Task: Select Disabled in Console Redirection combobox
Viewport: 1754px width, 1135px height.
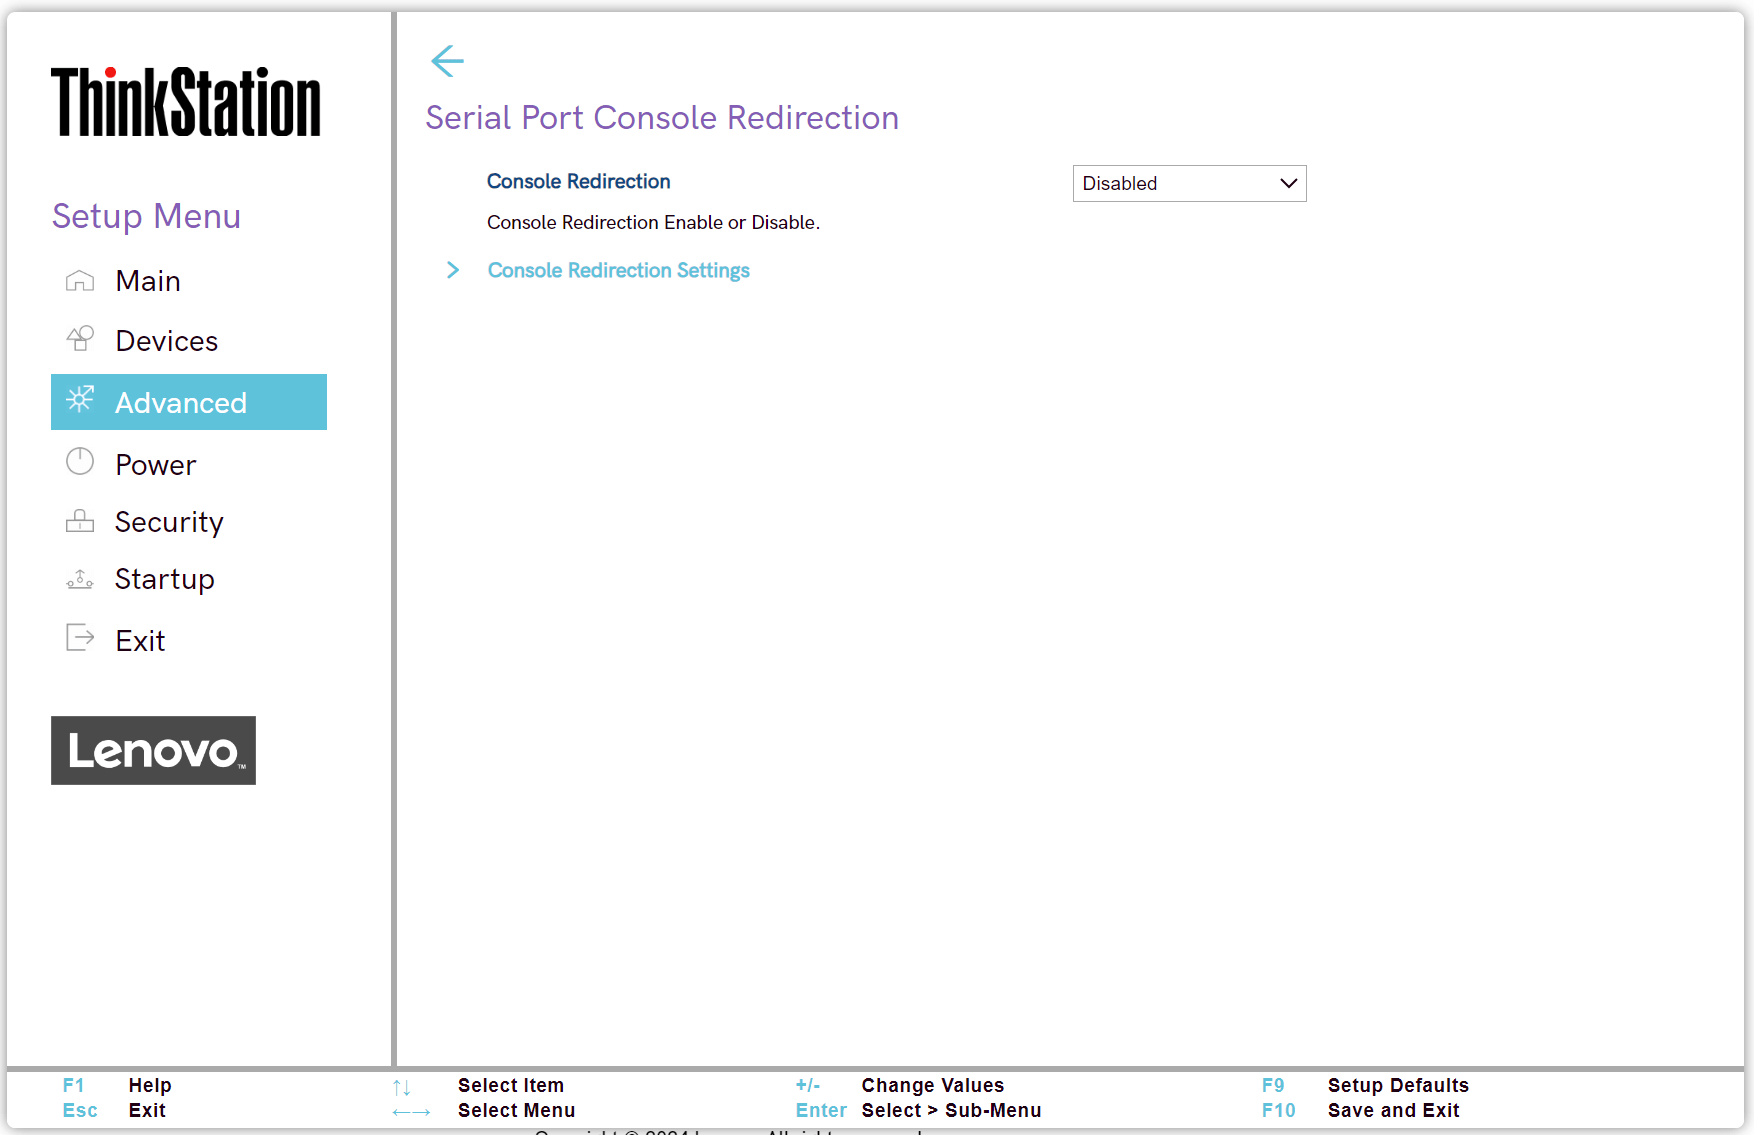Action: 1188,183
